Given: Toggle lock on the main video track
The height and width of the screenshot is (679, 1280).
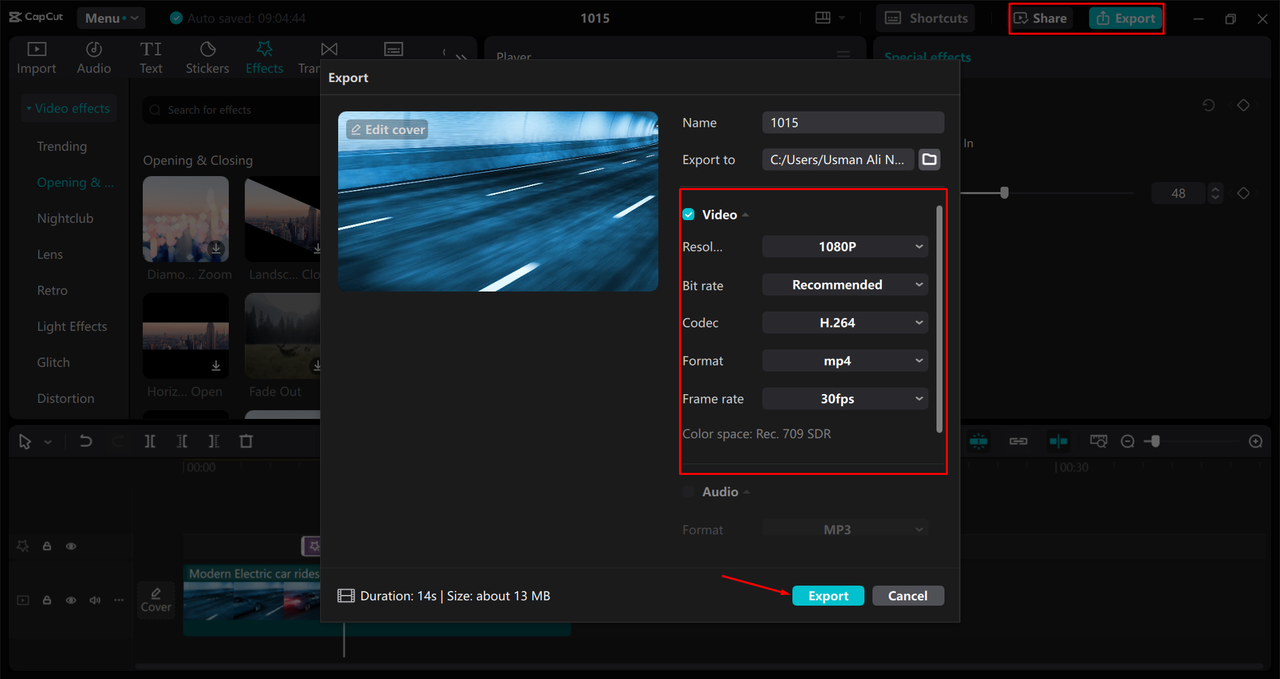Looking at the screenshot, I should (47, 600).
